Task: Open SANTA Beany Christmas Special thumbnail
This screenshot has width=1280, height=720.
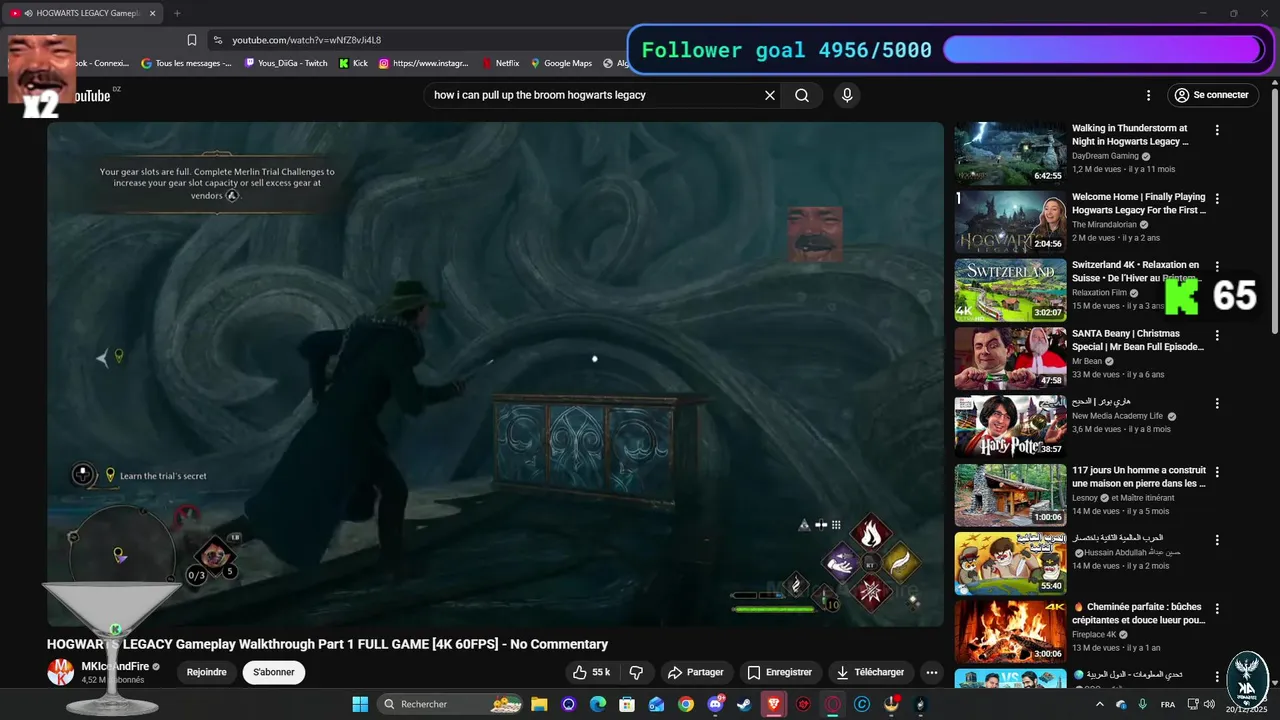Action: [1010, 358]
